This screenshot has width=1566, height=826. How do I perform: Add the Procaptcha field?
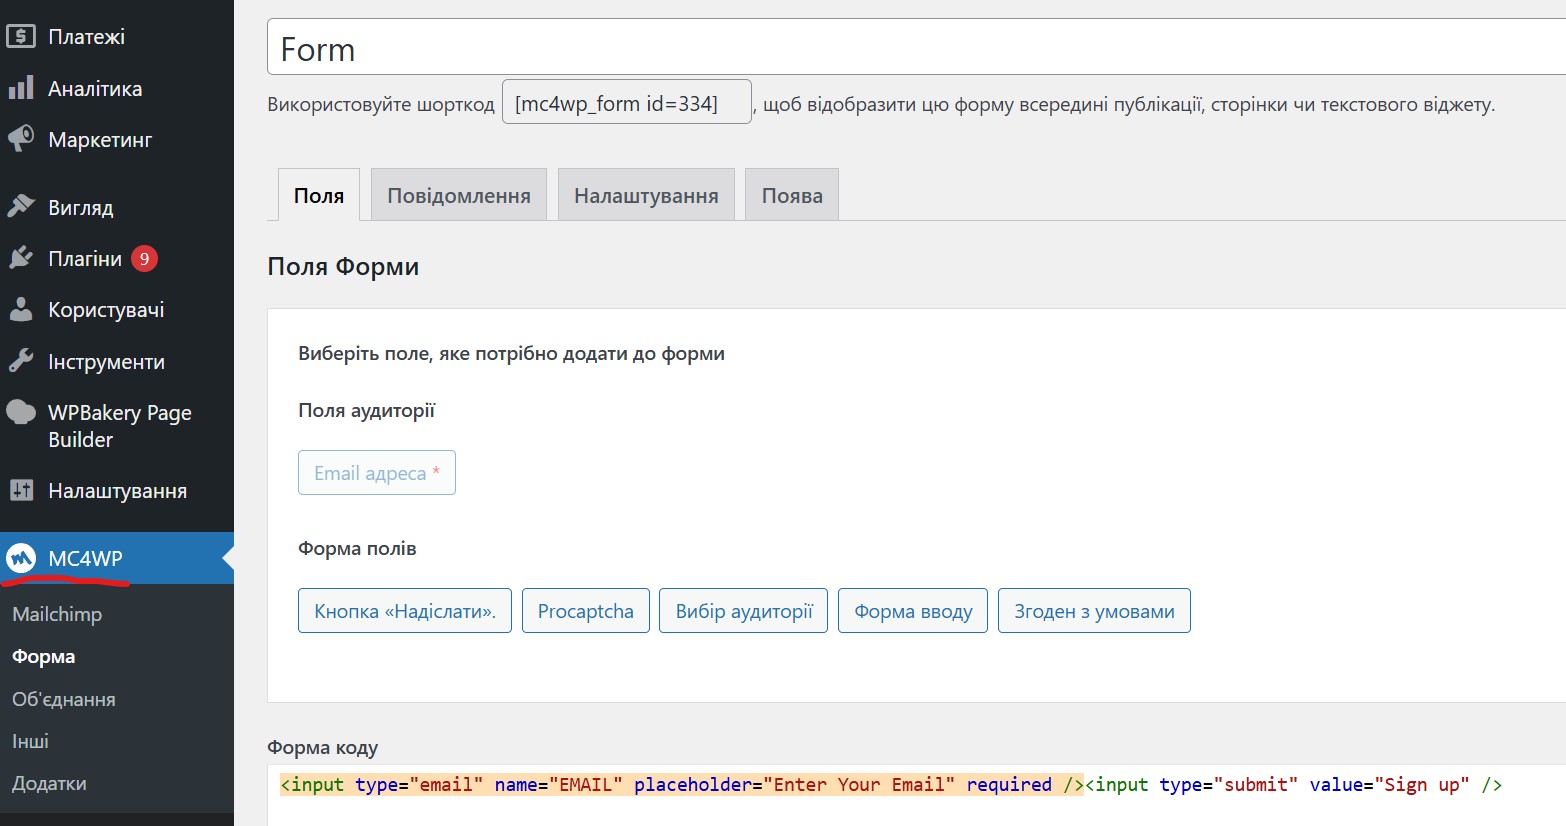click(x=586, y=611)
